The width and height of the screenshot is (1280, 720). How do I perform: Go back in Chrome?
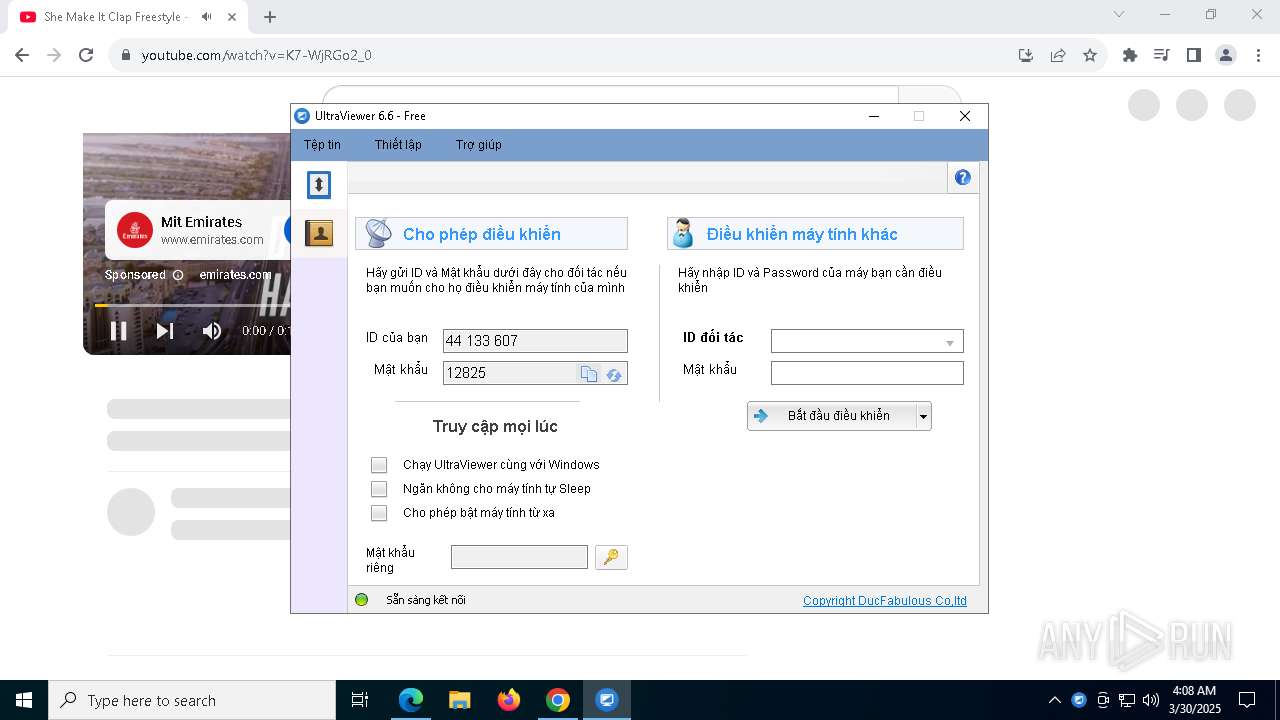[22, 55]
